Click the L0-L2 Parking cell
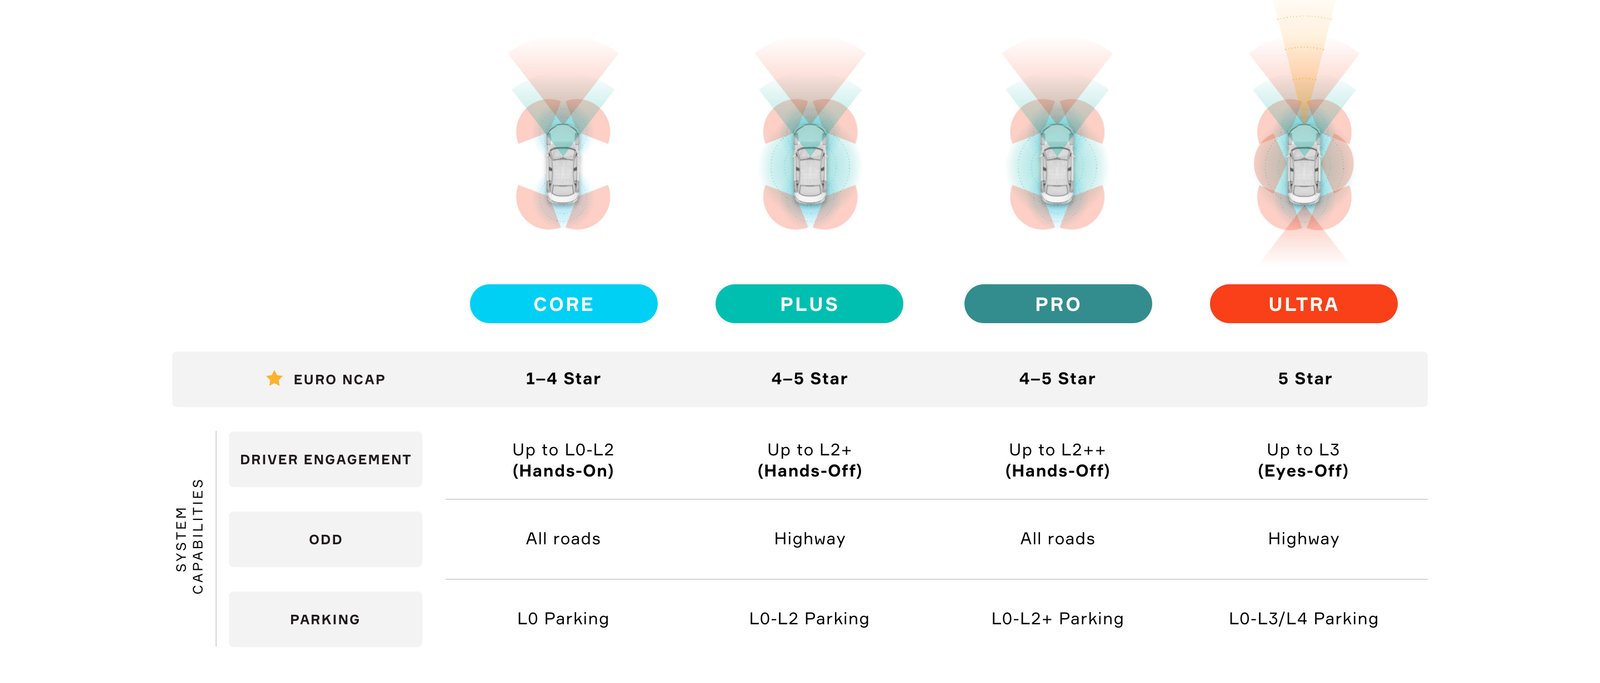Screen dimensions: 1600x683 tap(809, 619)
